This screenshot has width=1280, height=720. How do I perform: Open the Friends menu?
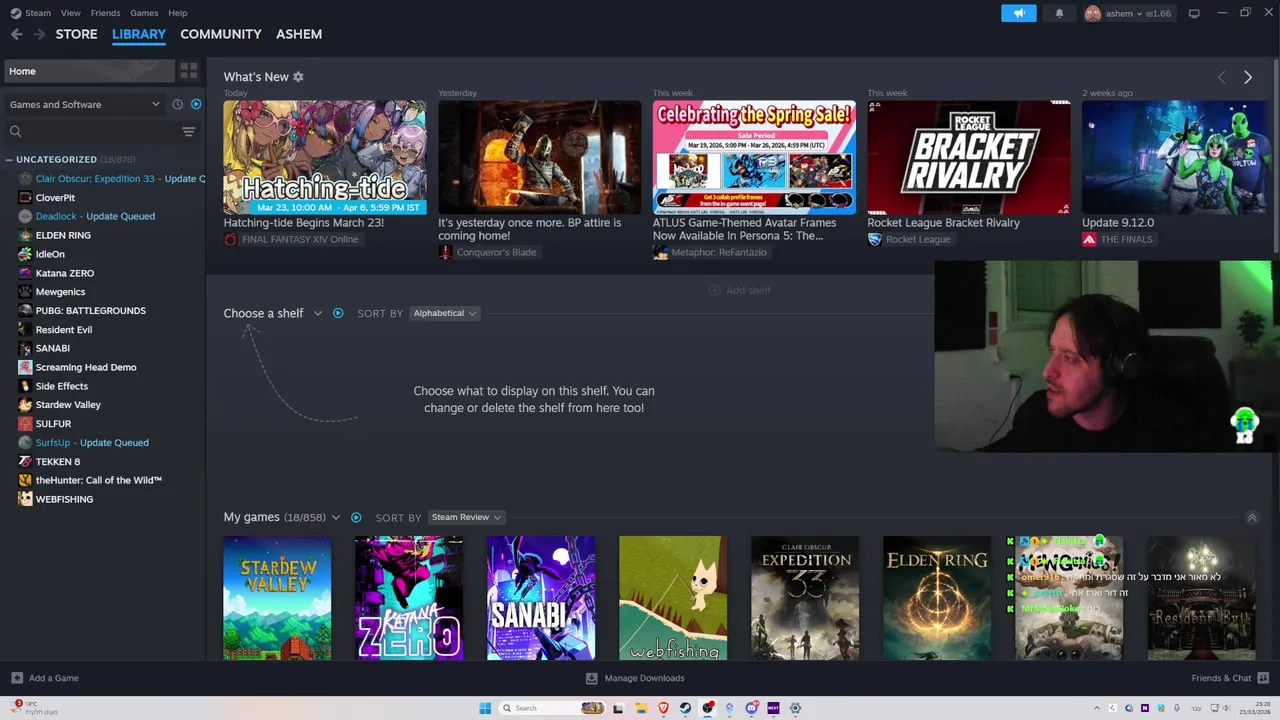[105, 13]
